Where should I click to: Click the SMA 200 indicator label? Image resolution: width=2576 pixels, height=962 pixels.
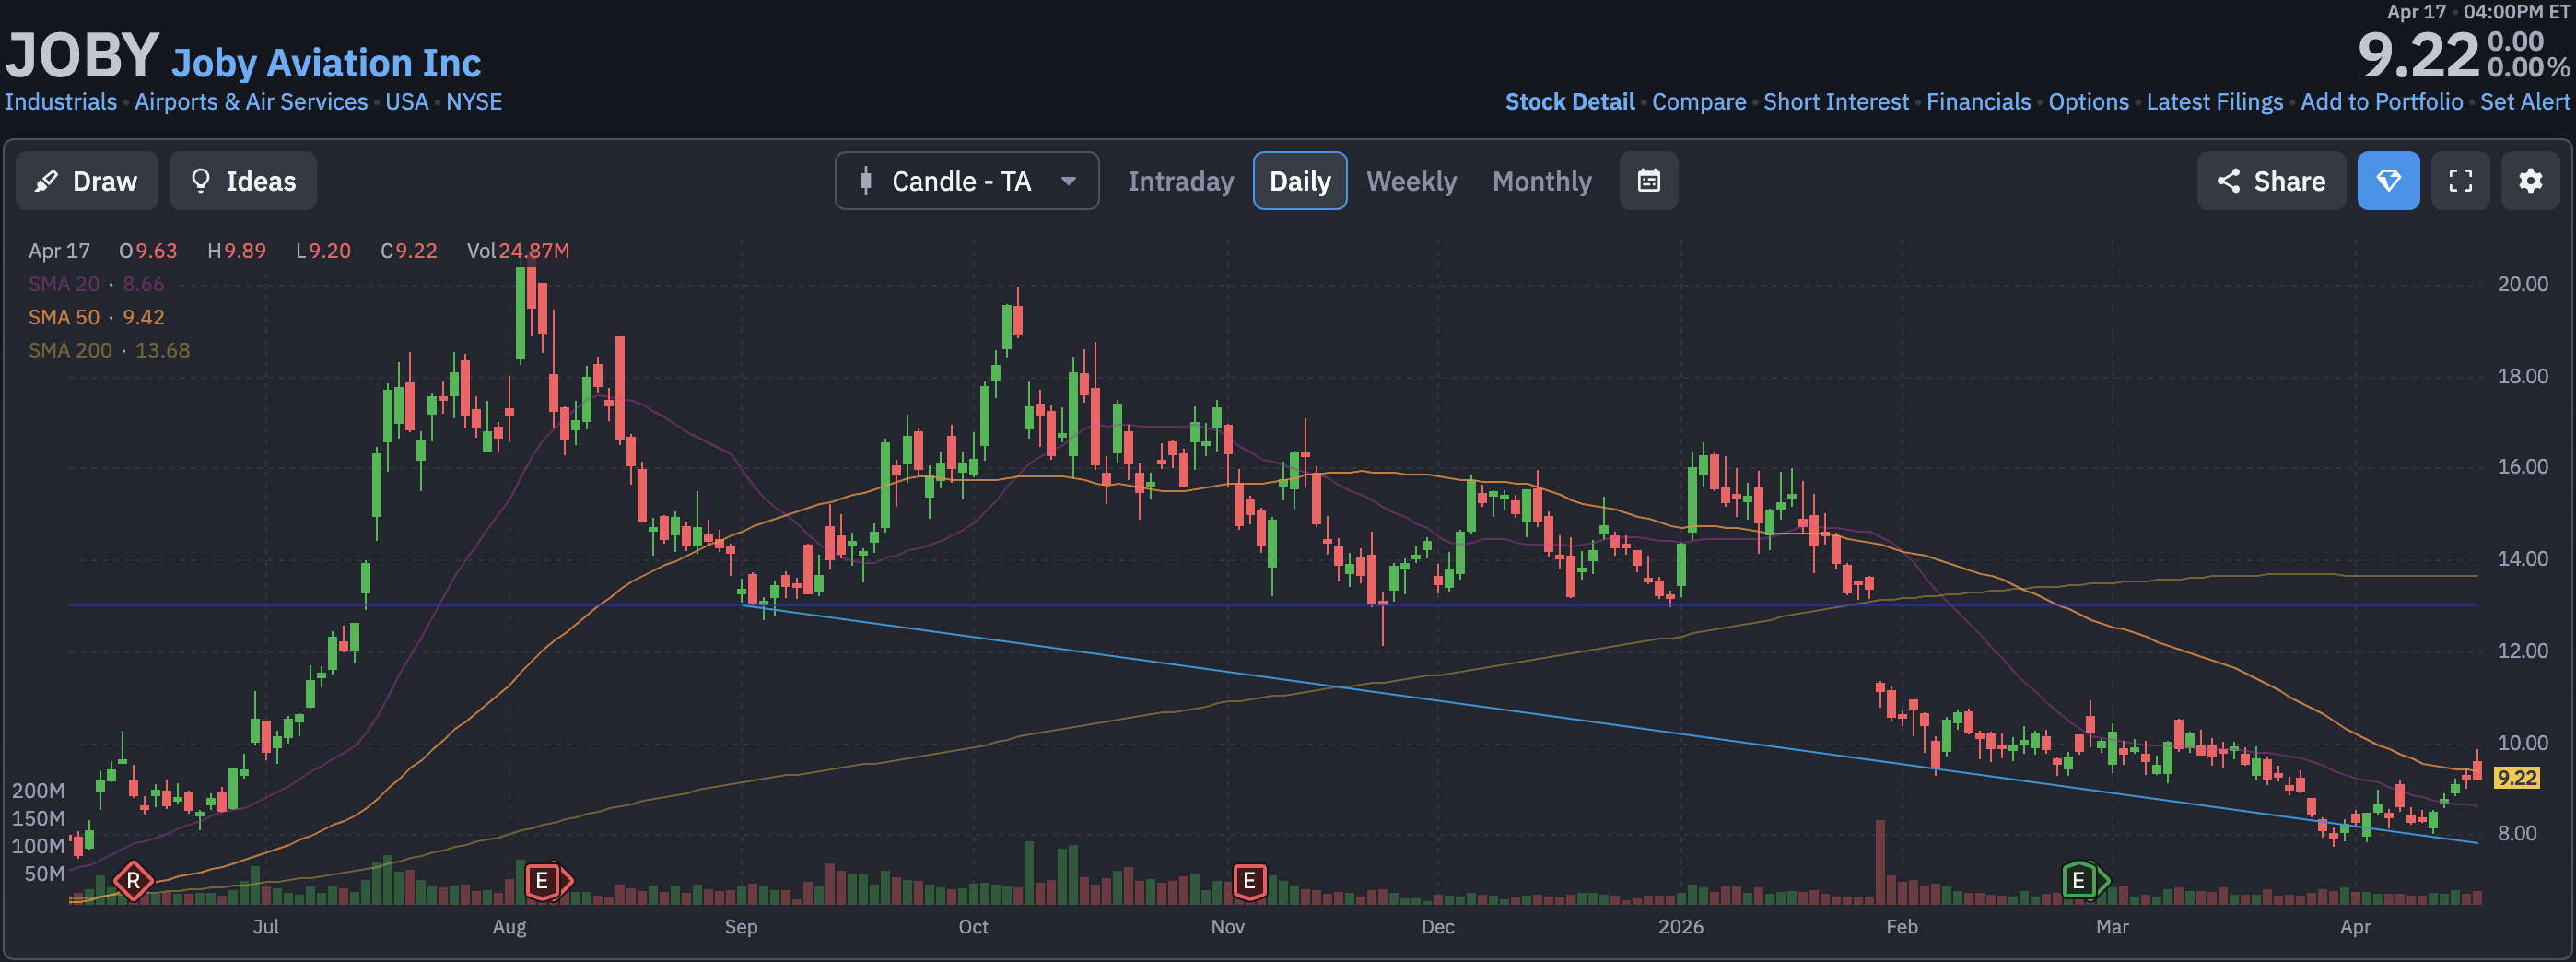click(x=70, y=350)
